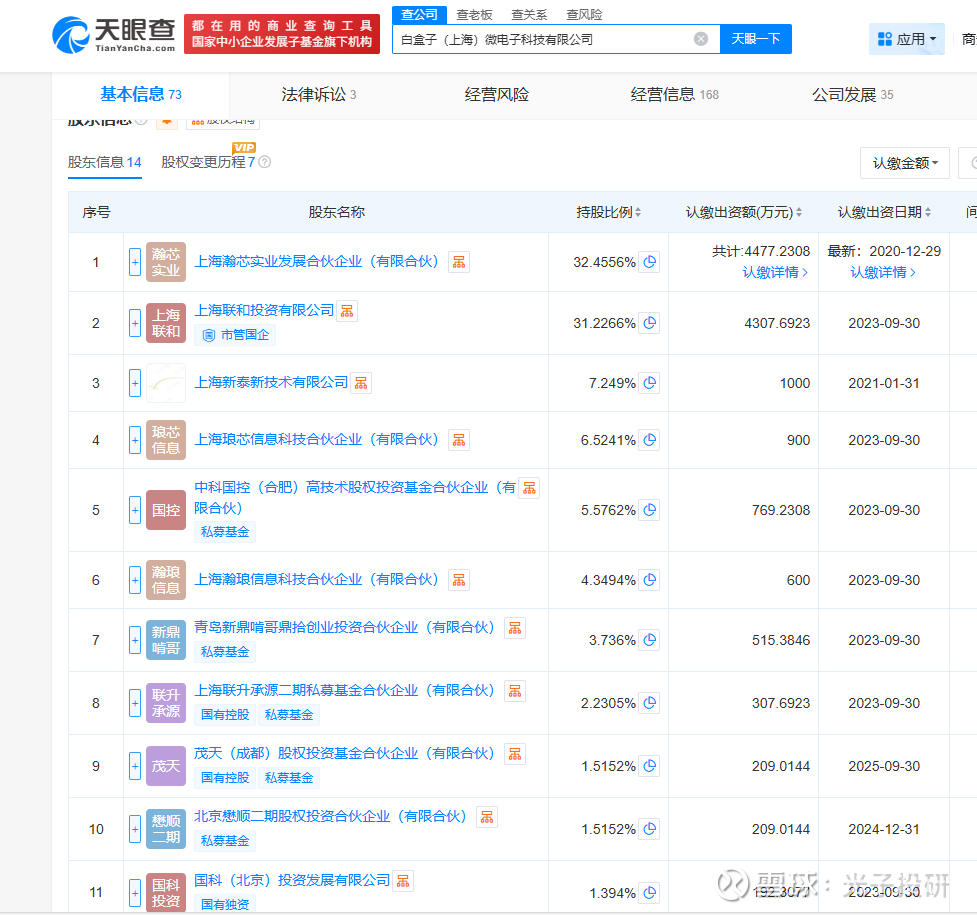View pie chart for 32.4556% shareholding
The width and height of the screenshot is (977, 915).
[x=650, y=262]
